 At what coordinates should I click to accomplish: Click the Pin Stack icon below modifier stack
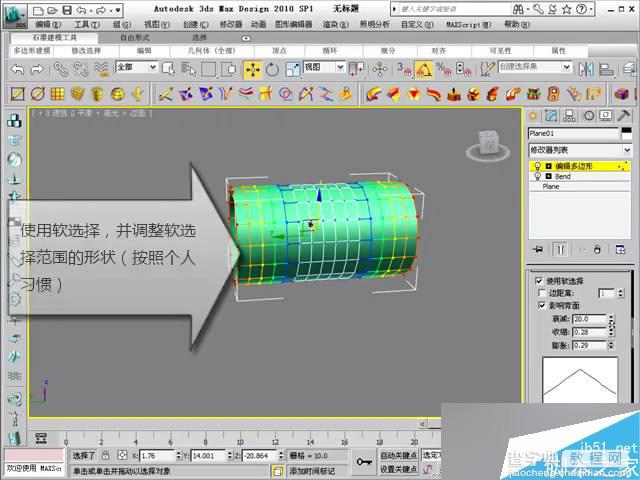point(538,249)
